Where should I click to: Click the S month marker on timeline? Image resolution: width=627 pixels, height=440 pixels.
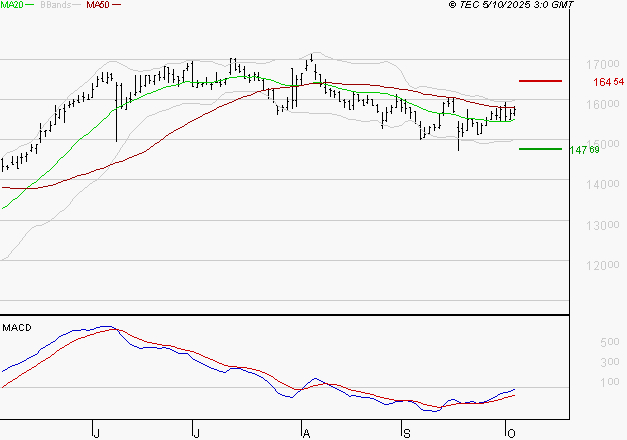tap(406, 432)
